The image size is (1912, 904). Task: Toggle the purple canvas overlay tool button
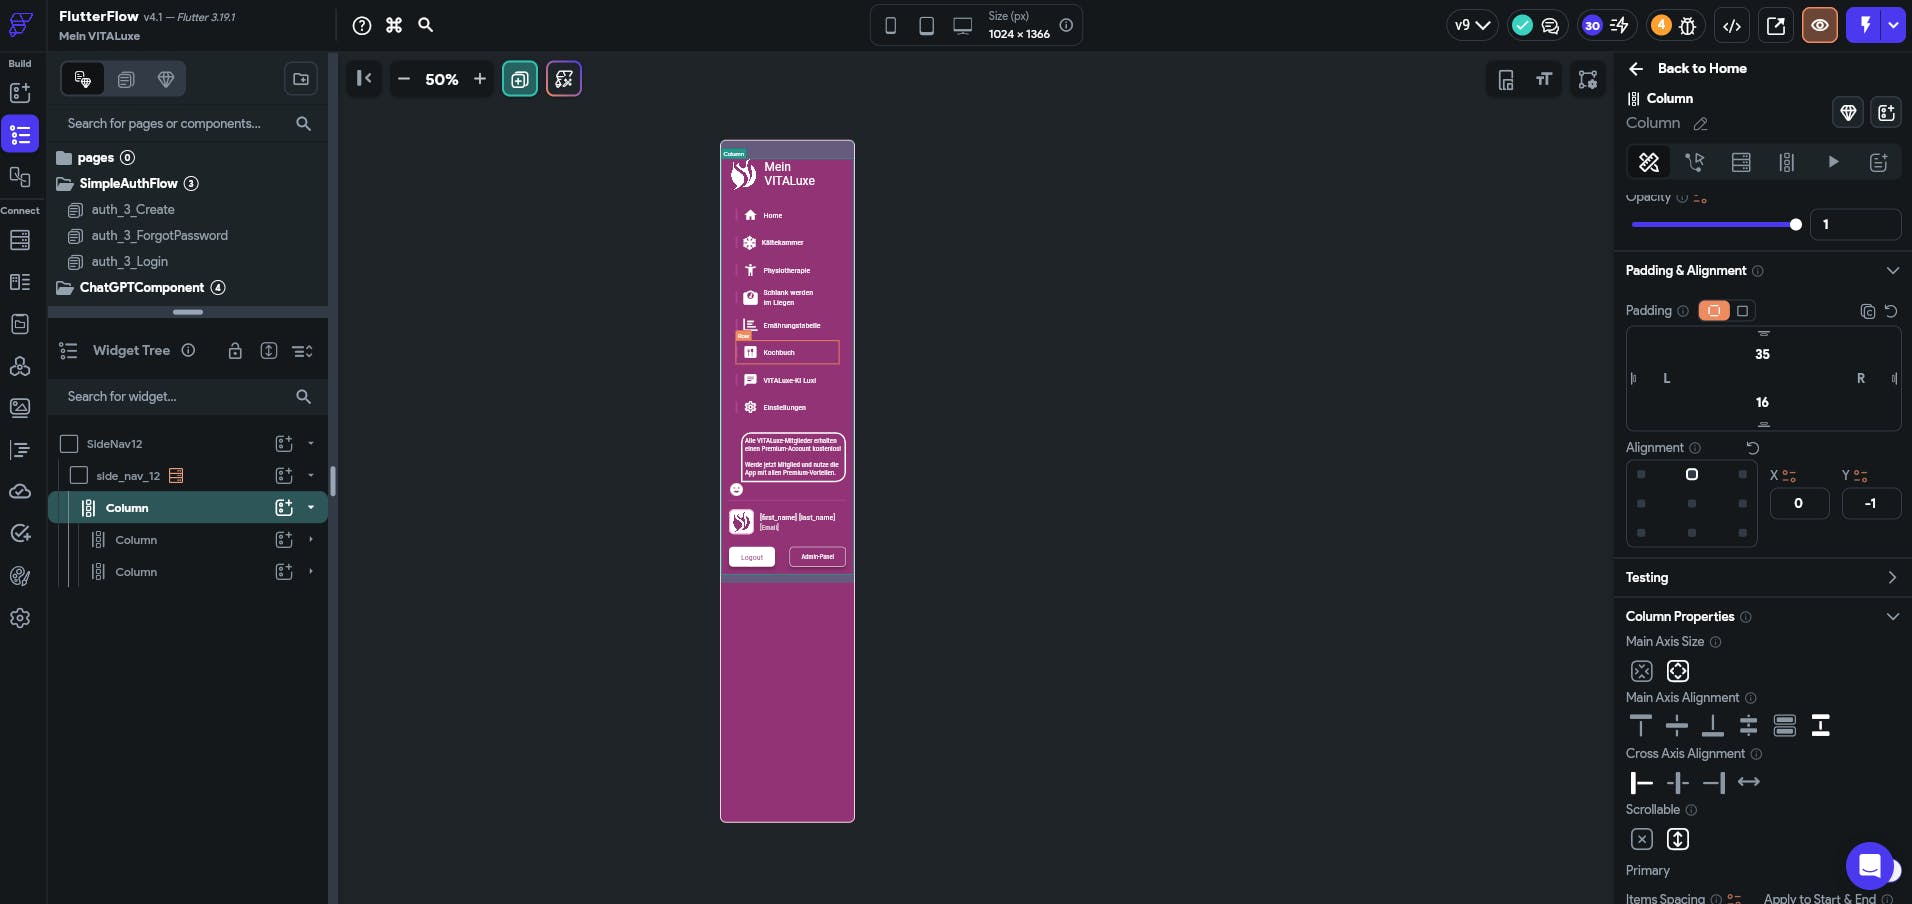coord(564,79)
